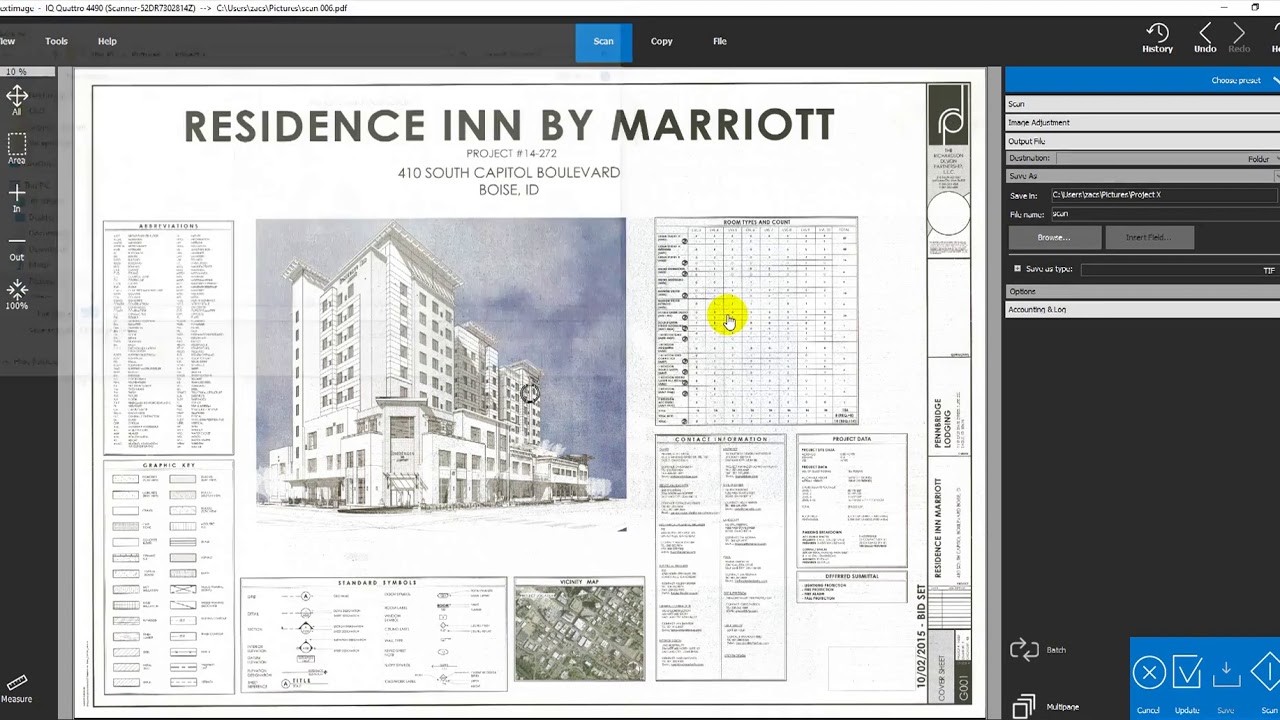Expand the Options section

coord(1142,291)
